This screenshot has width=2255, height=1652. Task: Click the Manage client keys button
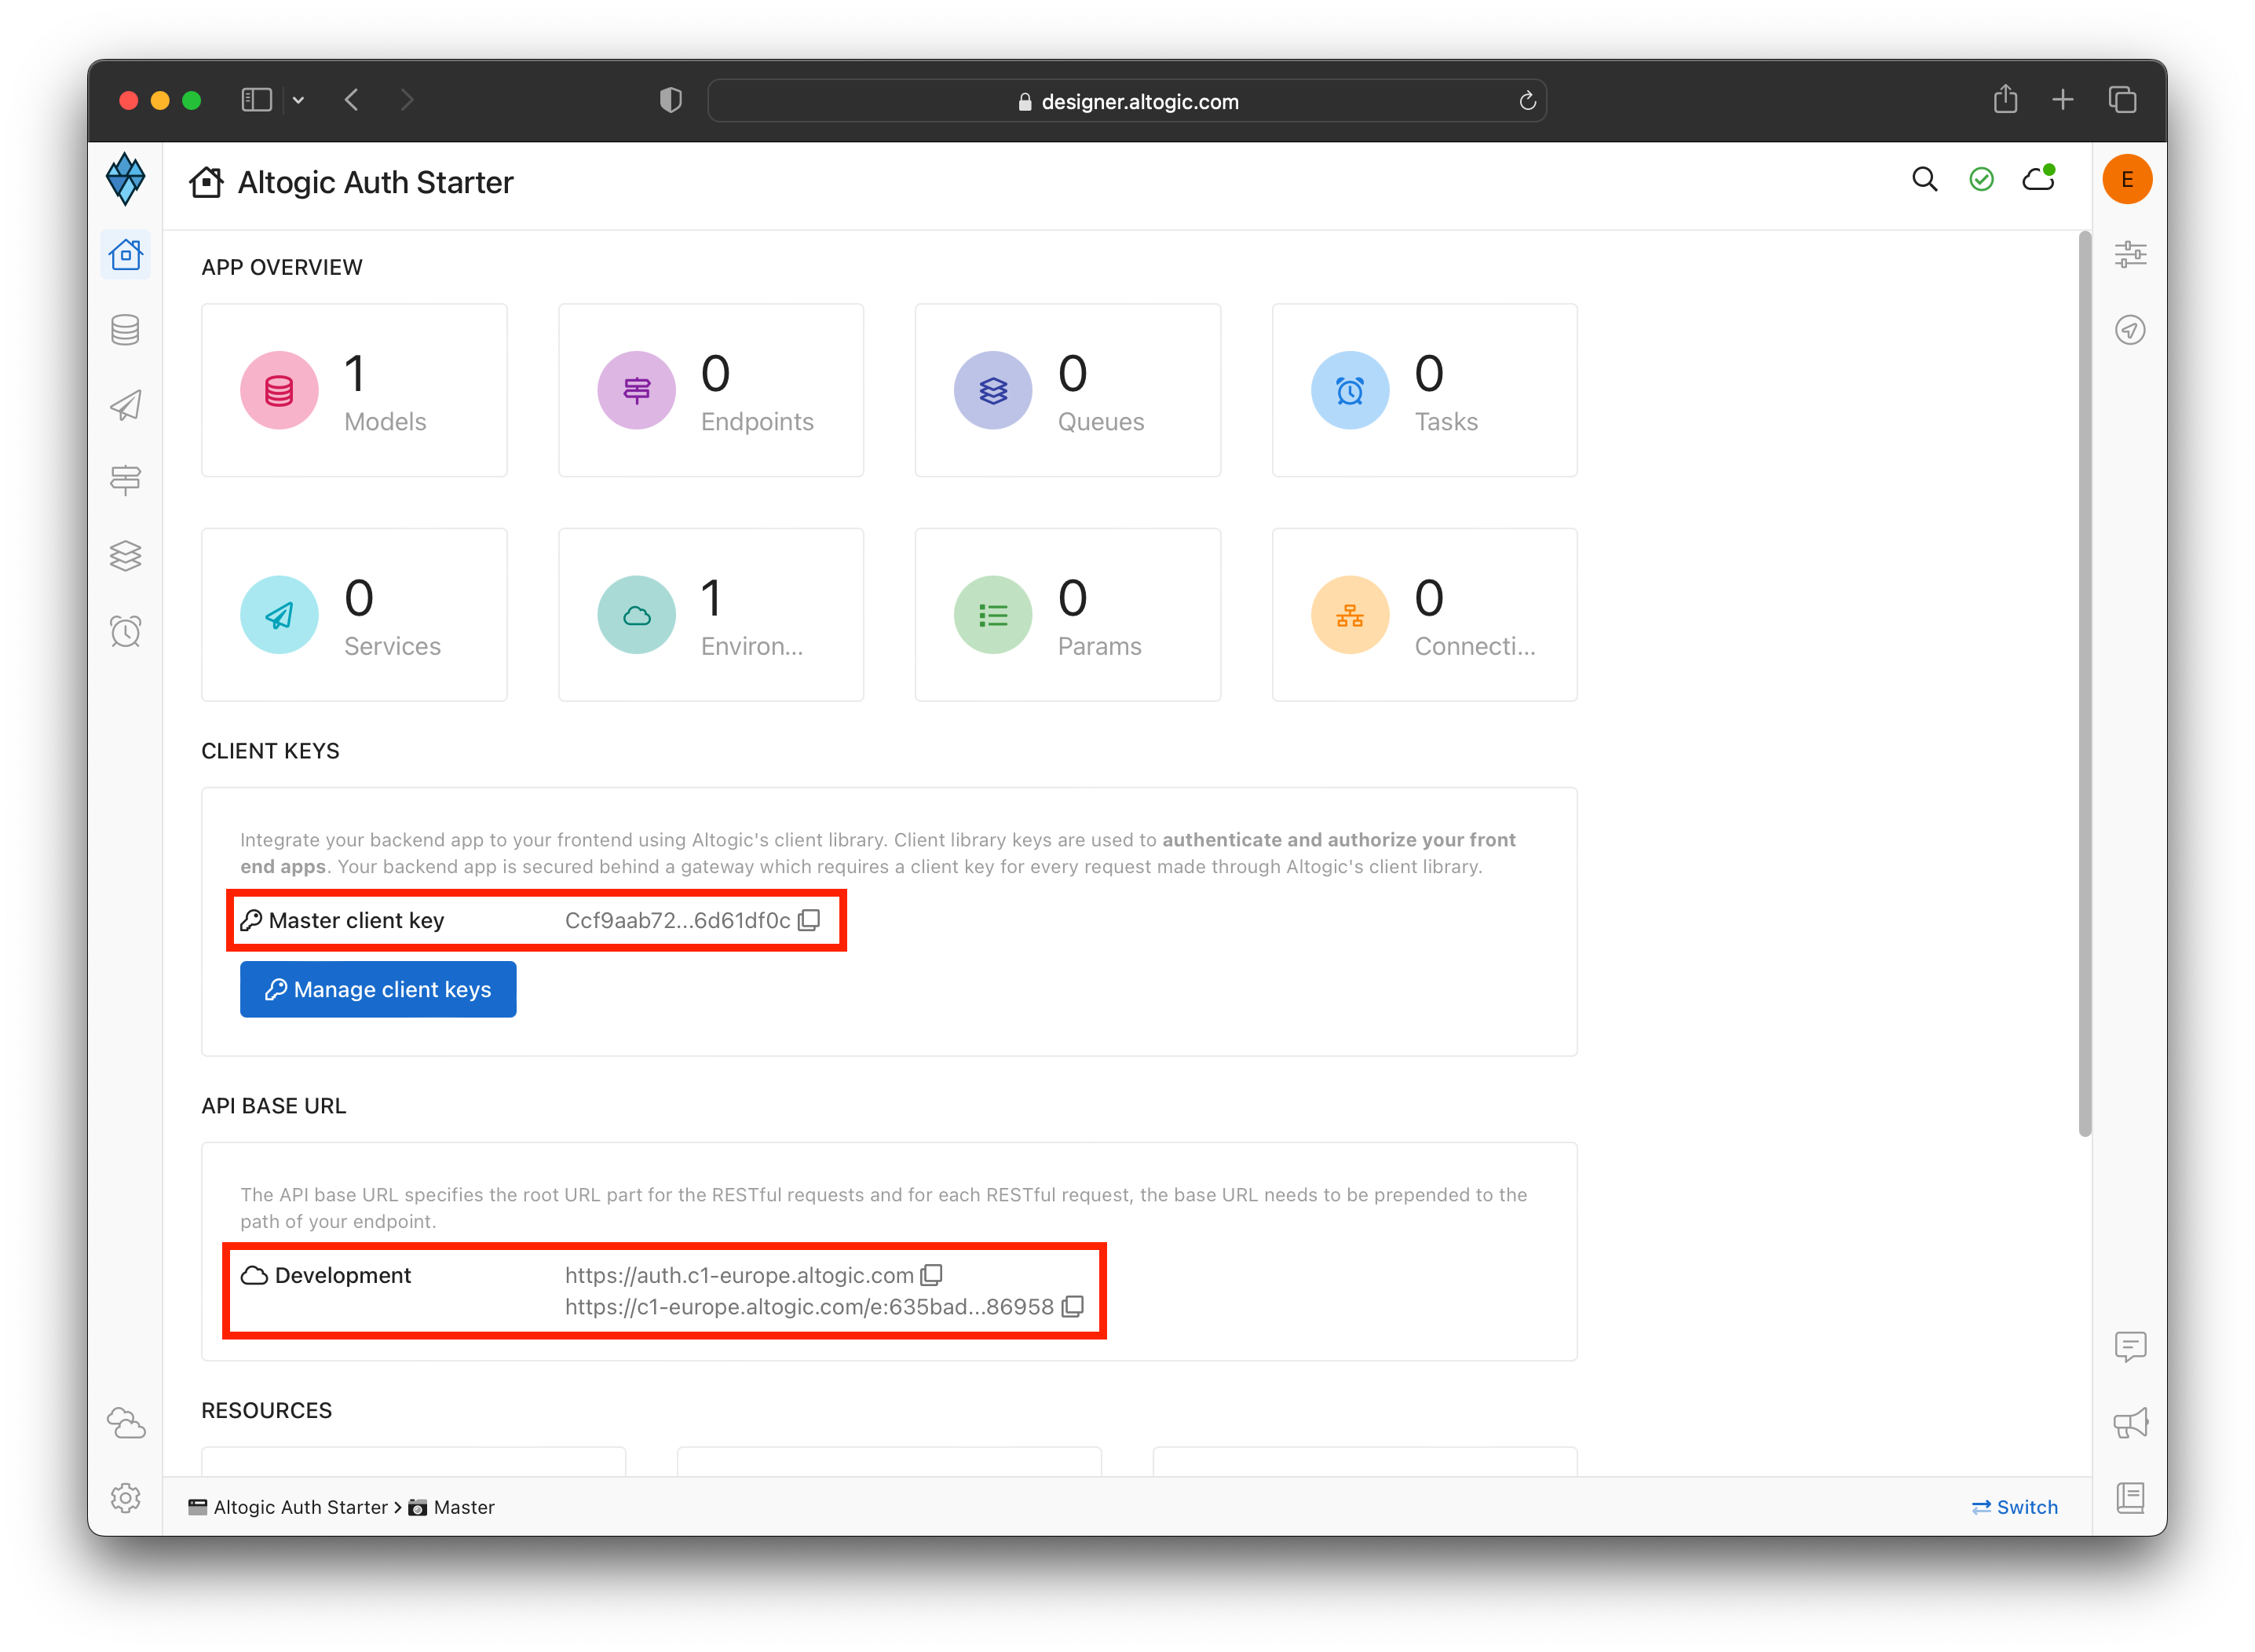378,989
